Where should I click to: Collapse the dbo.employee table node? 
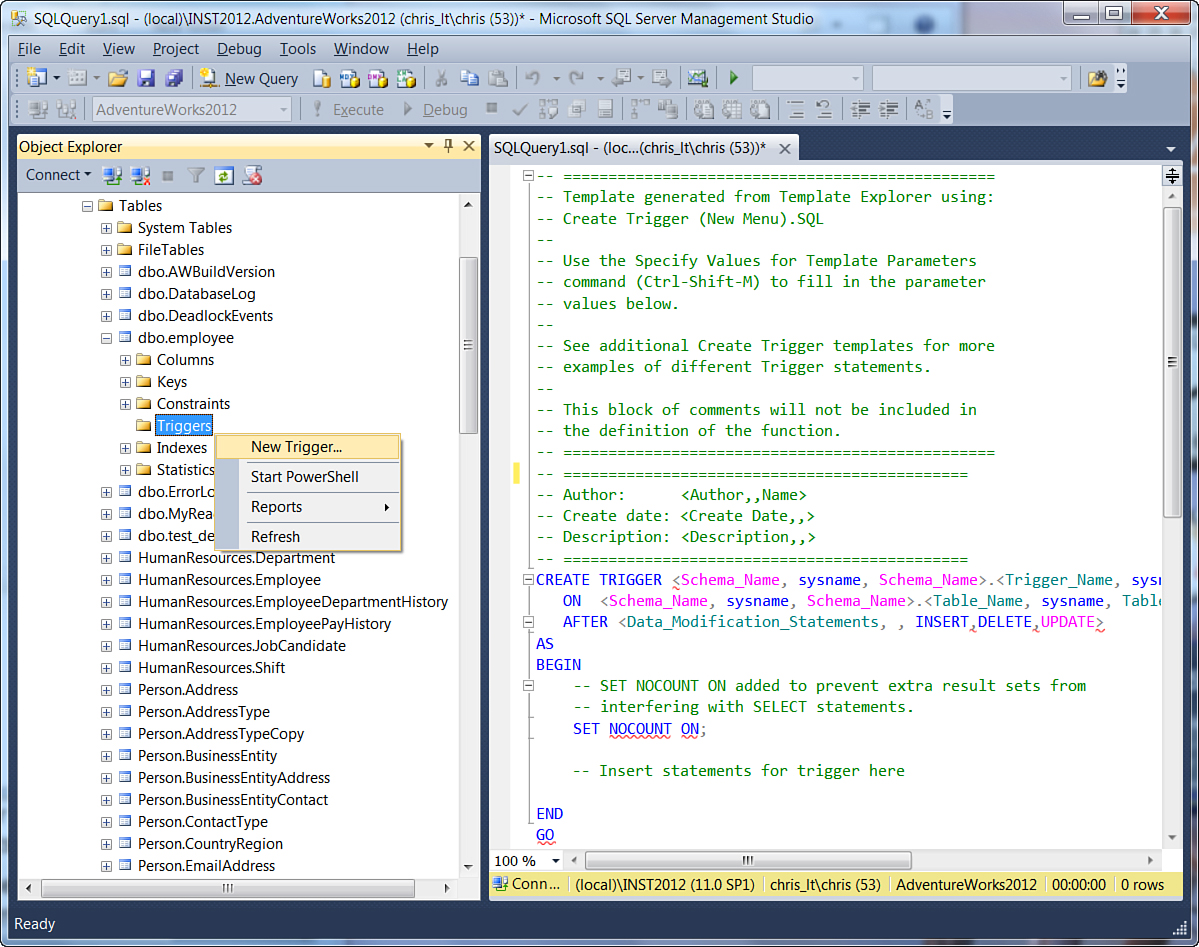coord(106,338)
